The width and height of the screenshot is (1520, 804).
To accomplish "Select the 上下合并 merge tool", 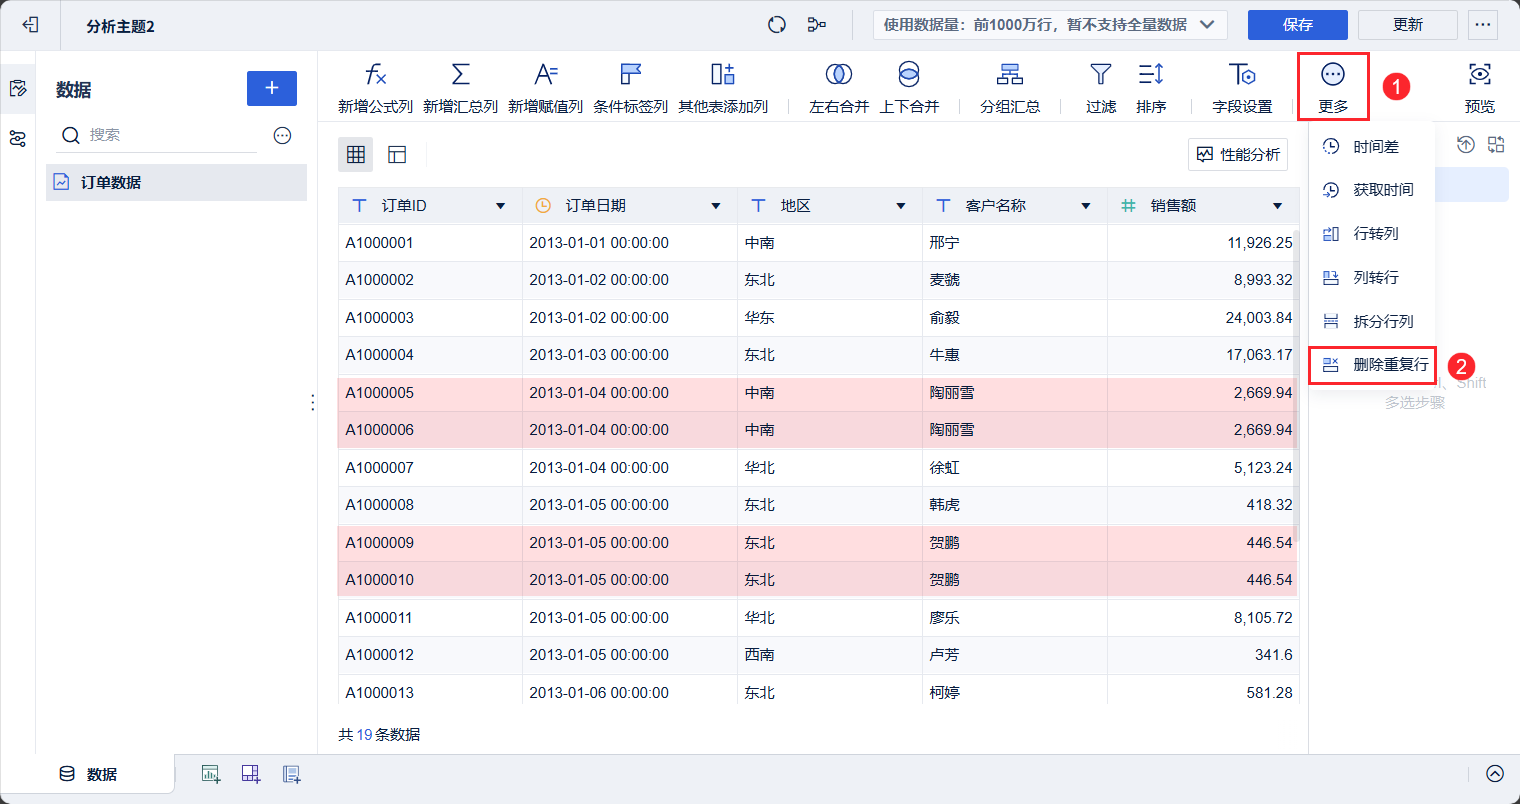I will click(x=909, y=87).
